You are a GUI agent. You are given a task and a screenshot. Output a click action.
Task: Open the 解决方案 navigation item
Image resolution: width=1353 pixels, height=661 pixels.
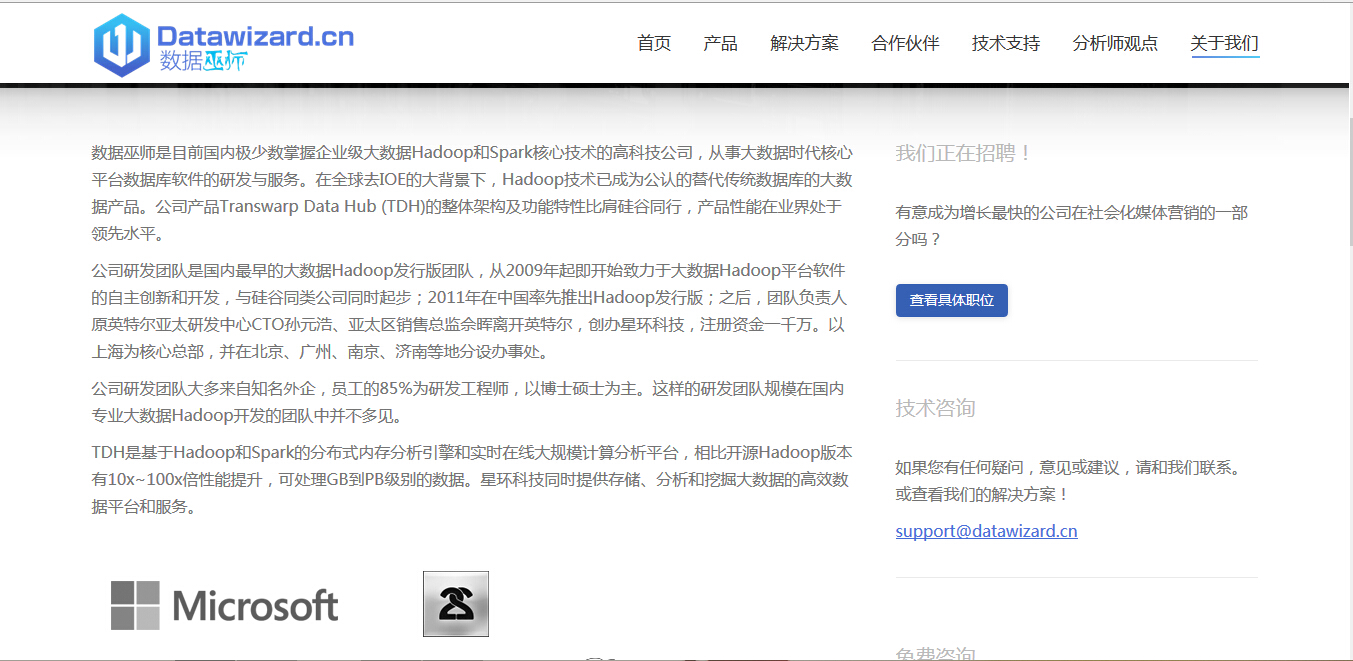(804, 43)
